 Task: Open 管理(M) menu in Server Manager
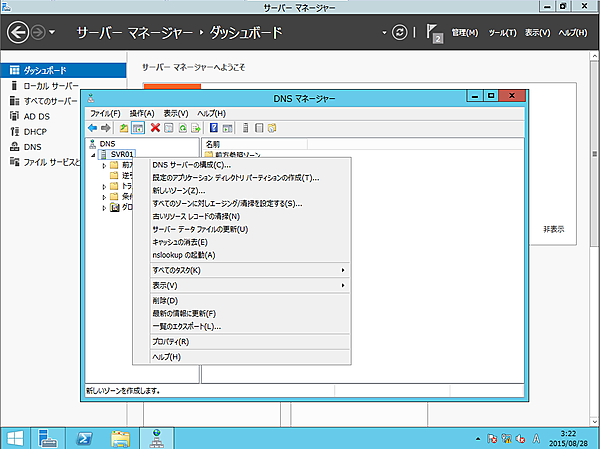click(465, 33)
